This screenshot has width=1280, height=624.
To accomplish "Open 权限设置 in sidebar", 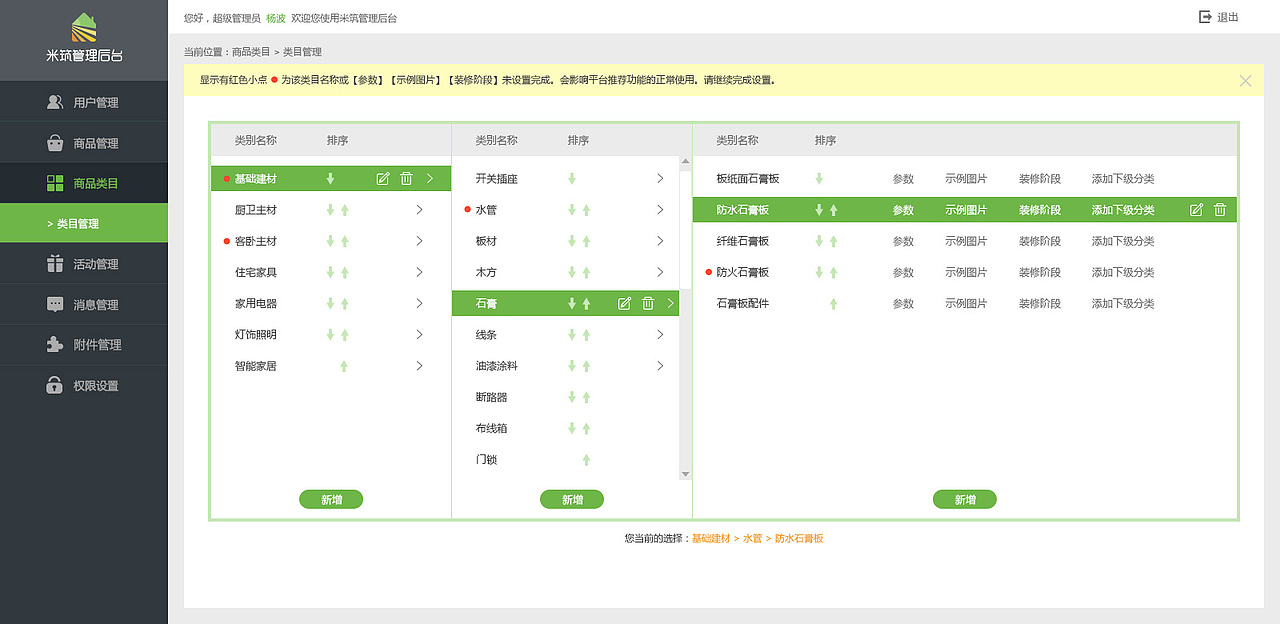I will [x=84, y=385].
